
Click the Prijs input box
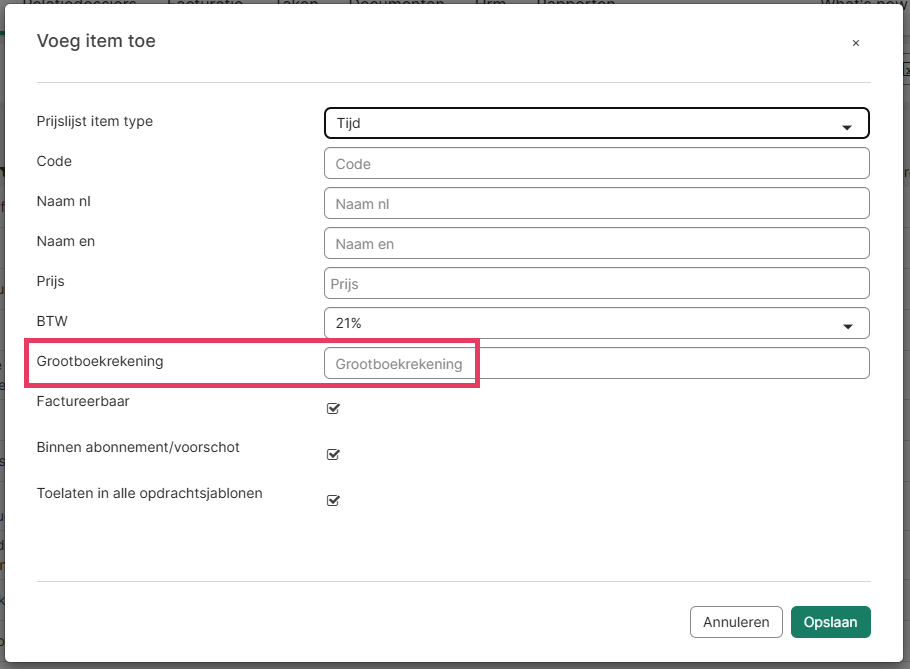(x=596, y=283)
